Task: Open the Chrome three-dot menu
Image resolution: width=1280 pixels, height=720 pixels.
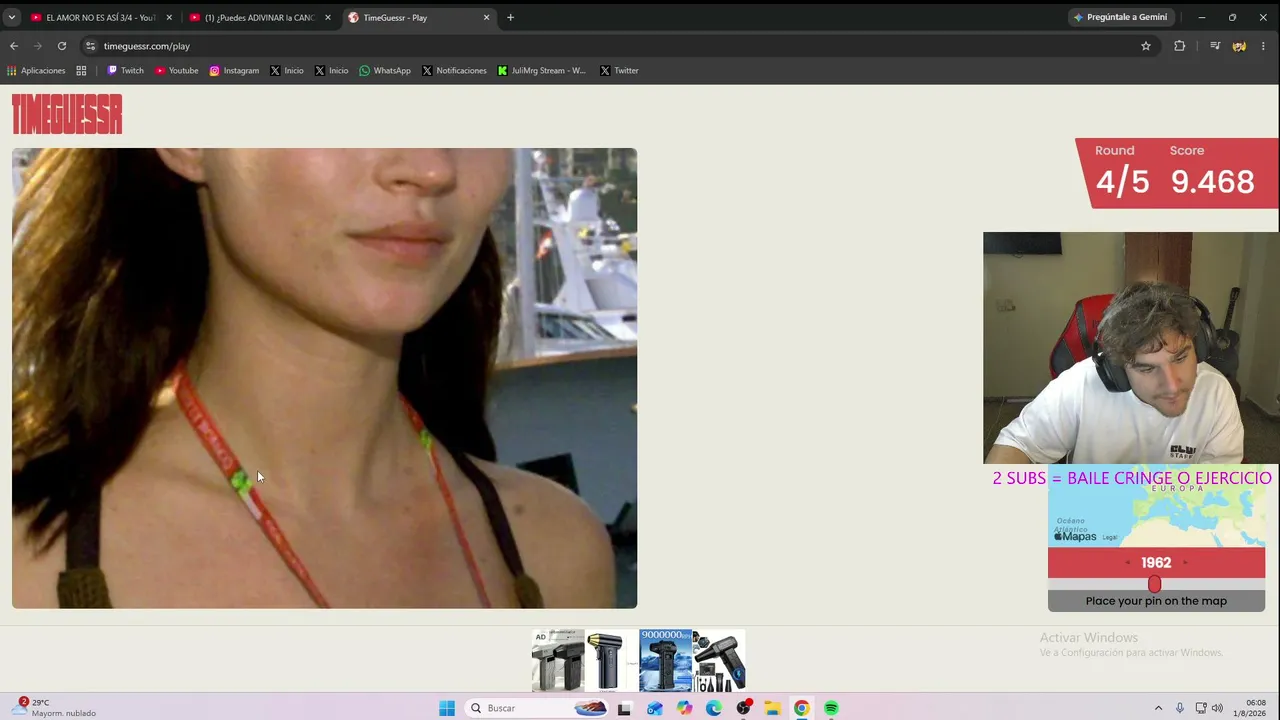Action: tap(1263, 46)
